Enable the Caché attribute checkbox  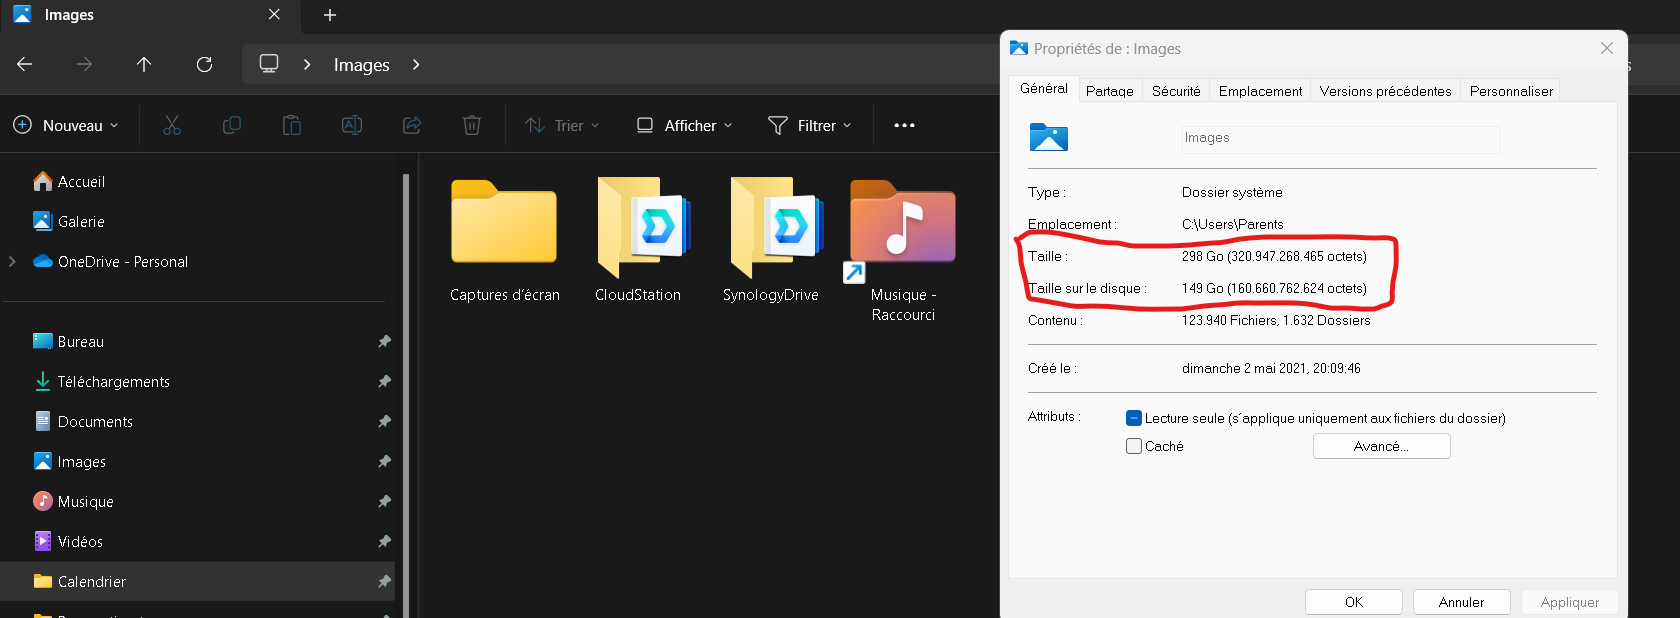[1134, 446]
